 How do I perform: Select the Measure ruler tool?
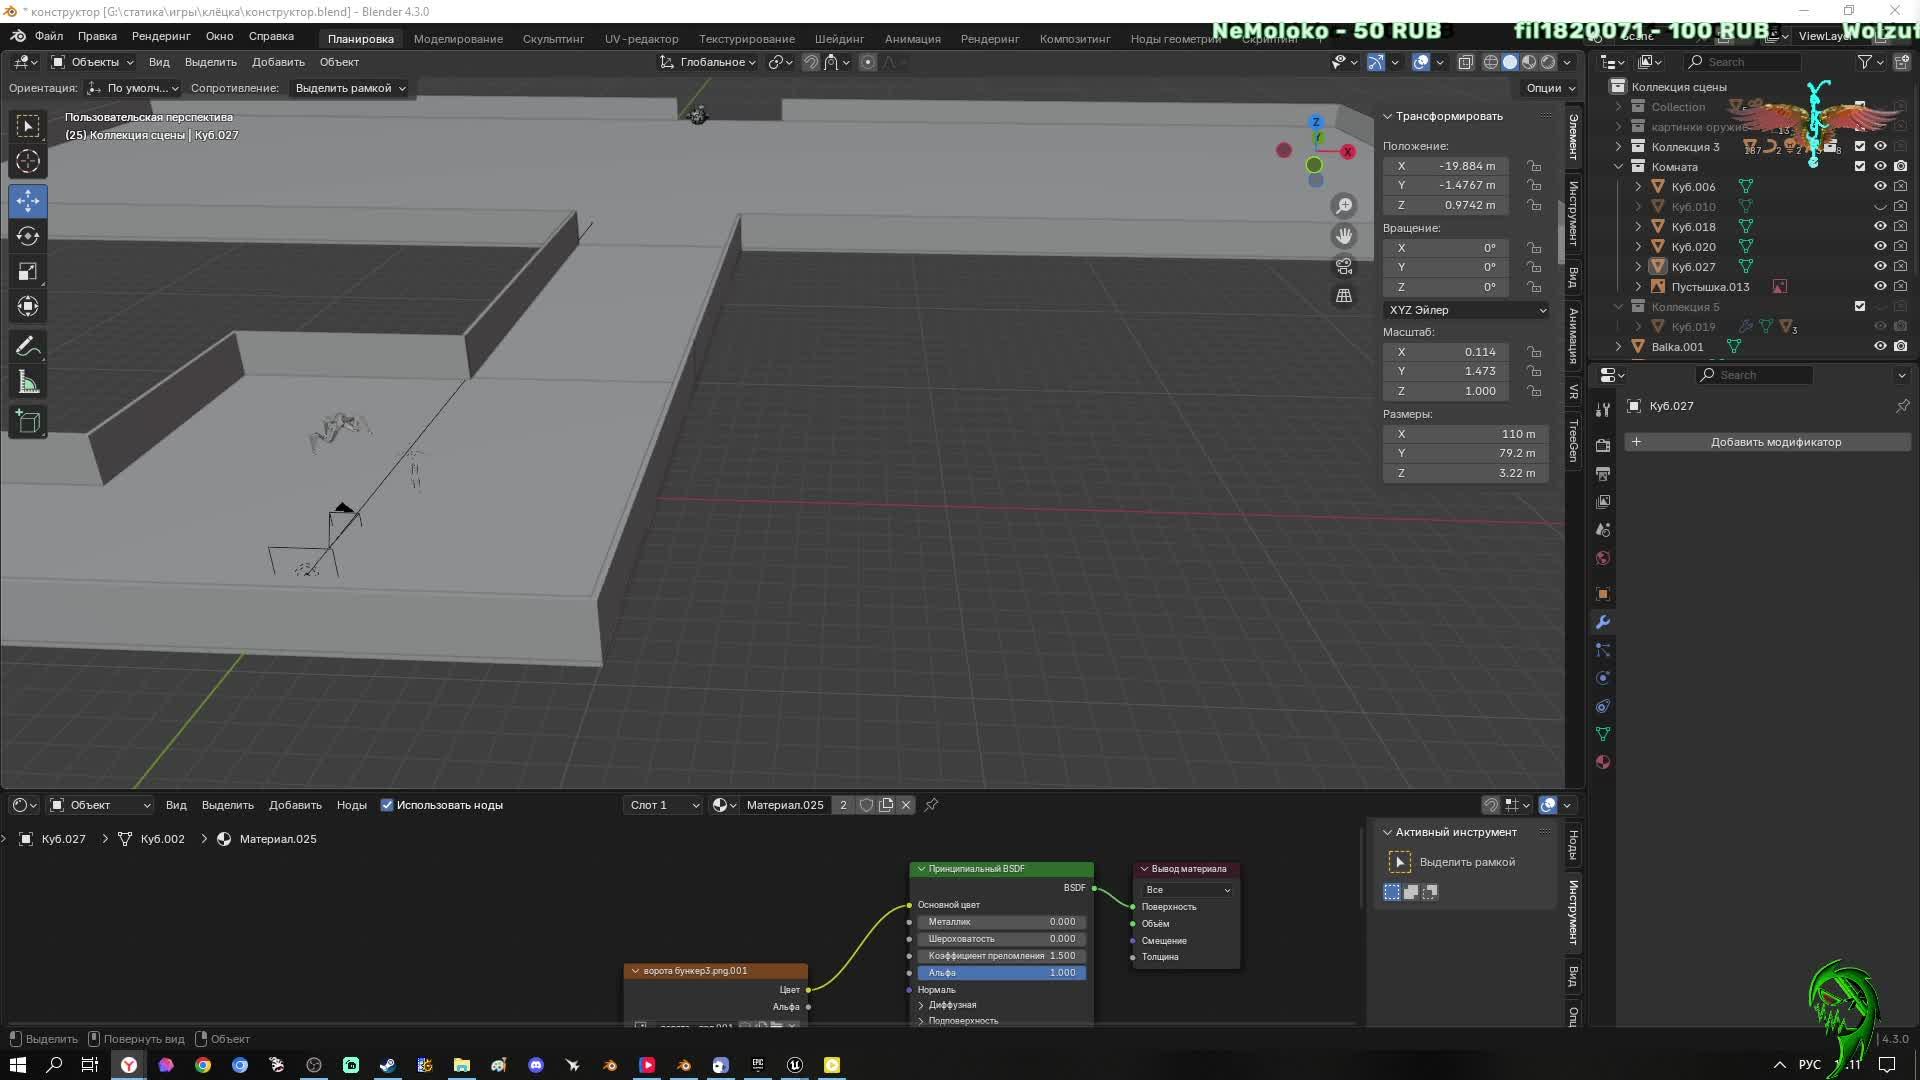click(x=28, y=383)
